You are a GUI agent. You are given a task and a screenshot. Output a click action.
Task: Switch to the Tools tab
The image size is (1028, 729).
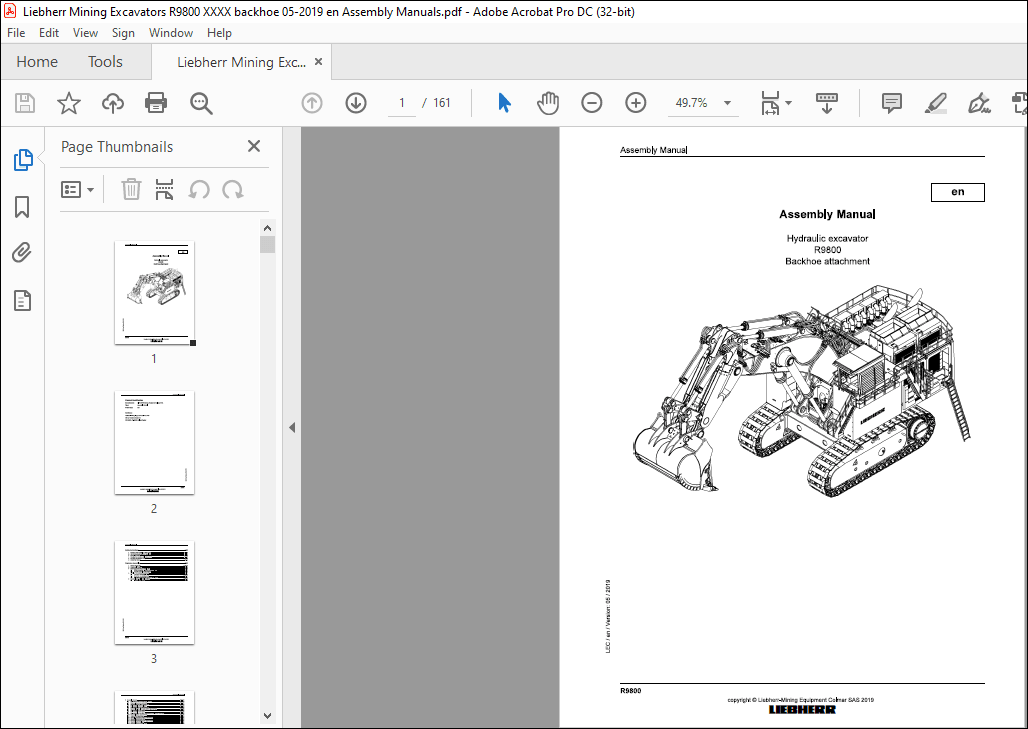(104, 61)
